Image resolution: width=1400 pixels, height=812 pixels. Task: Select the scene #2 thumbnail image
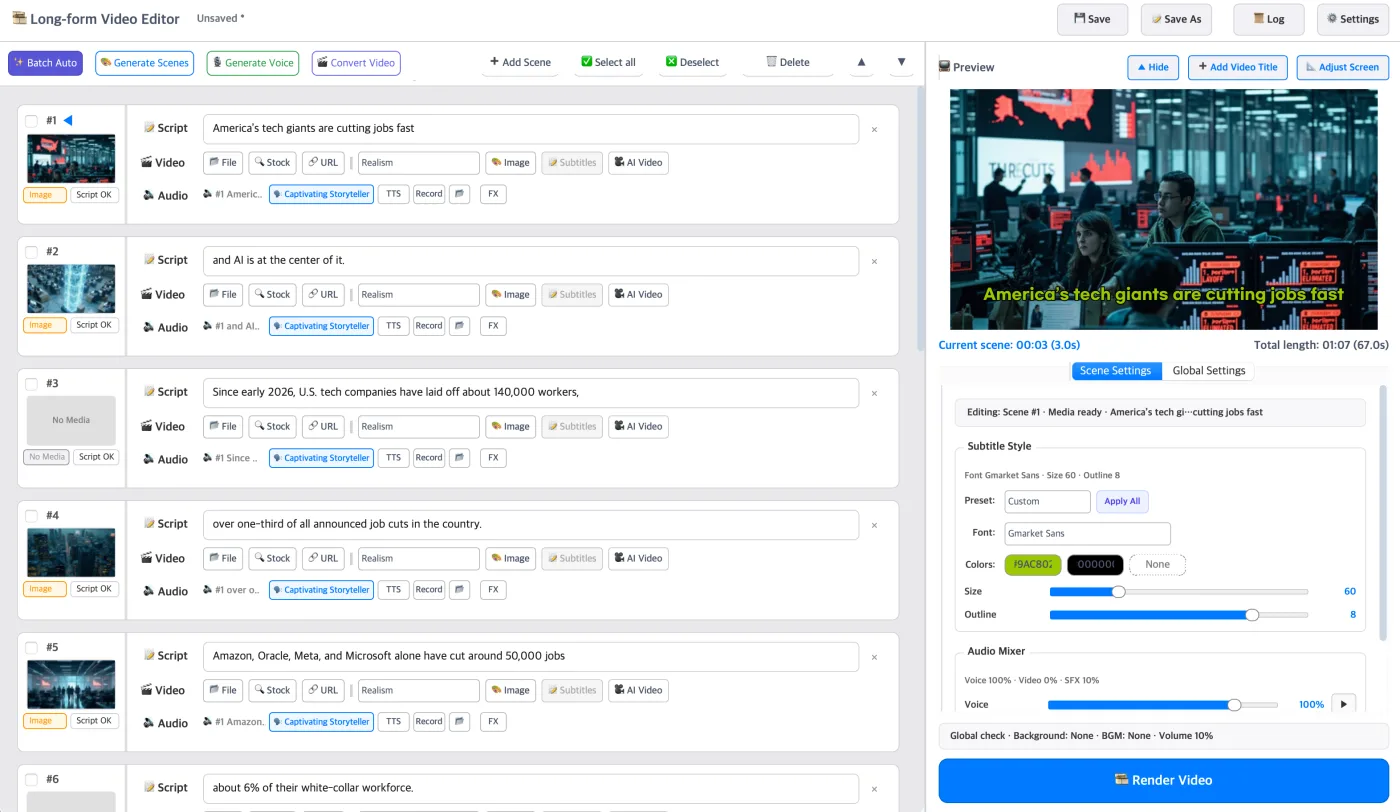71,289
